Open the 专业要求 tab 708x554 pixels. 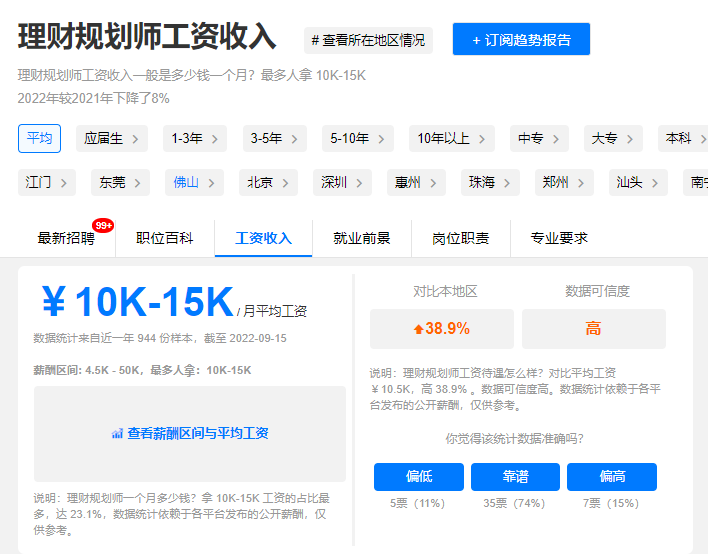559,238
